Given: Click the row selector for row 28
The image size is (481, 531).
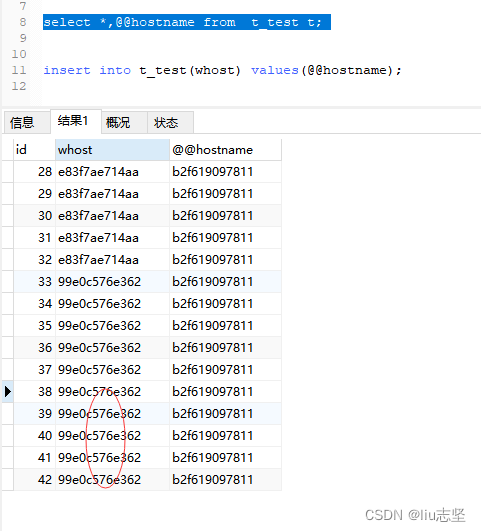Looking at the screenshot, I should [7, 172].
